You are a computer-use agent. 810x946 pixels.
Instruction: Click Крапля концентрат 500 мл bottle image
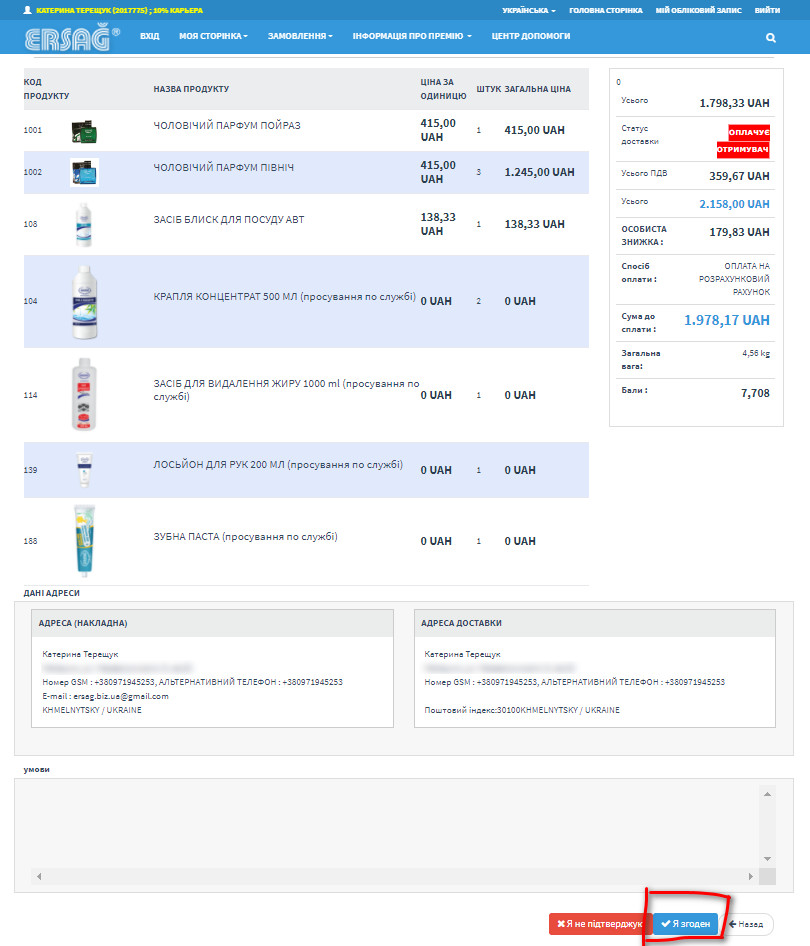coord(84,300)
